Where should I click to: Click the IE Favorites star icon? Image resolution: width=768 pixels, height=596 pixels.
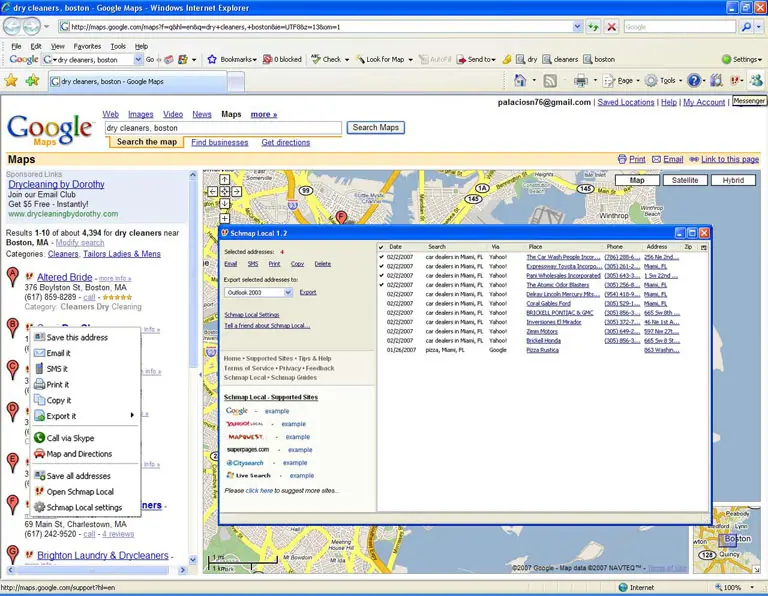(x=11, y=81)
